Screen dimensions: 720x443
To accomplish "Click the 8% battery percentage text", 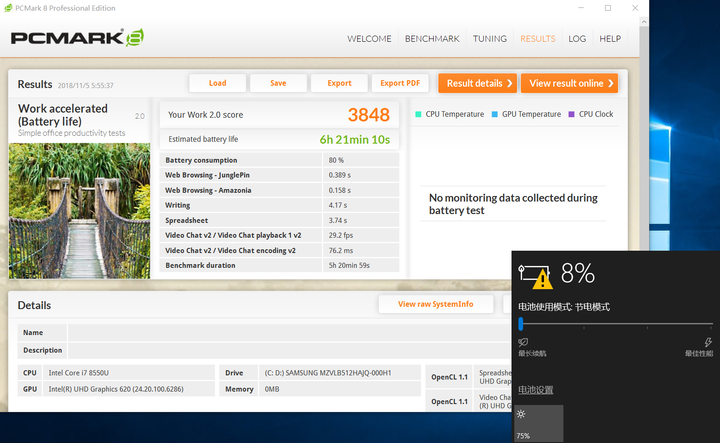I will coord(578,274).
